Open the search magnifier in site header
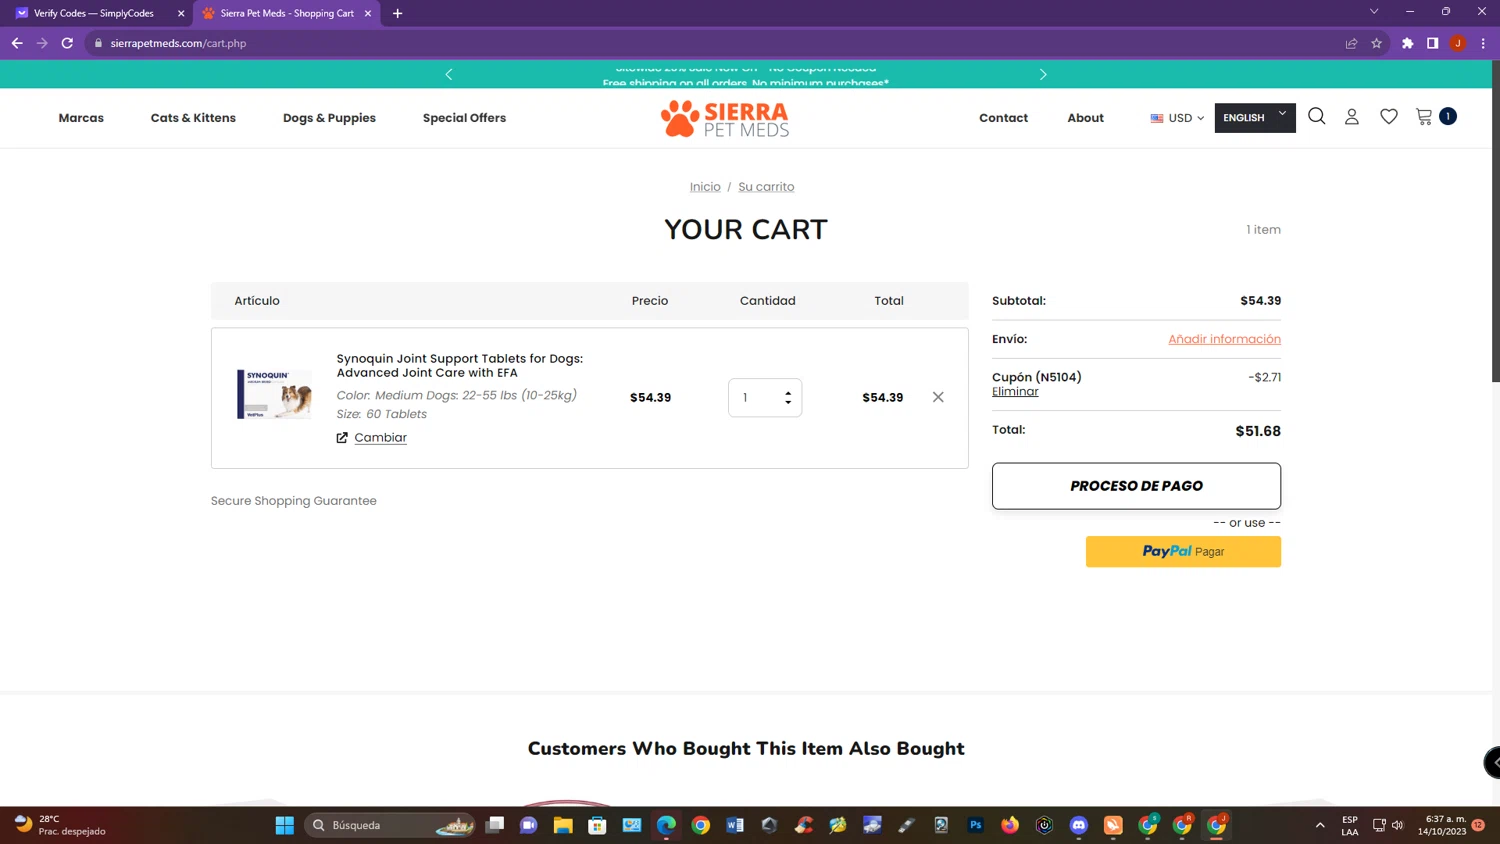 click(1317, 116)
